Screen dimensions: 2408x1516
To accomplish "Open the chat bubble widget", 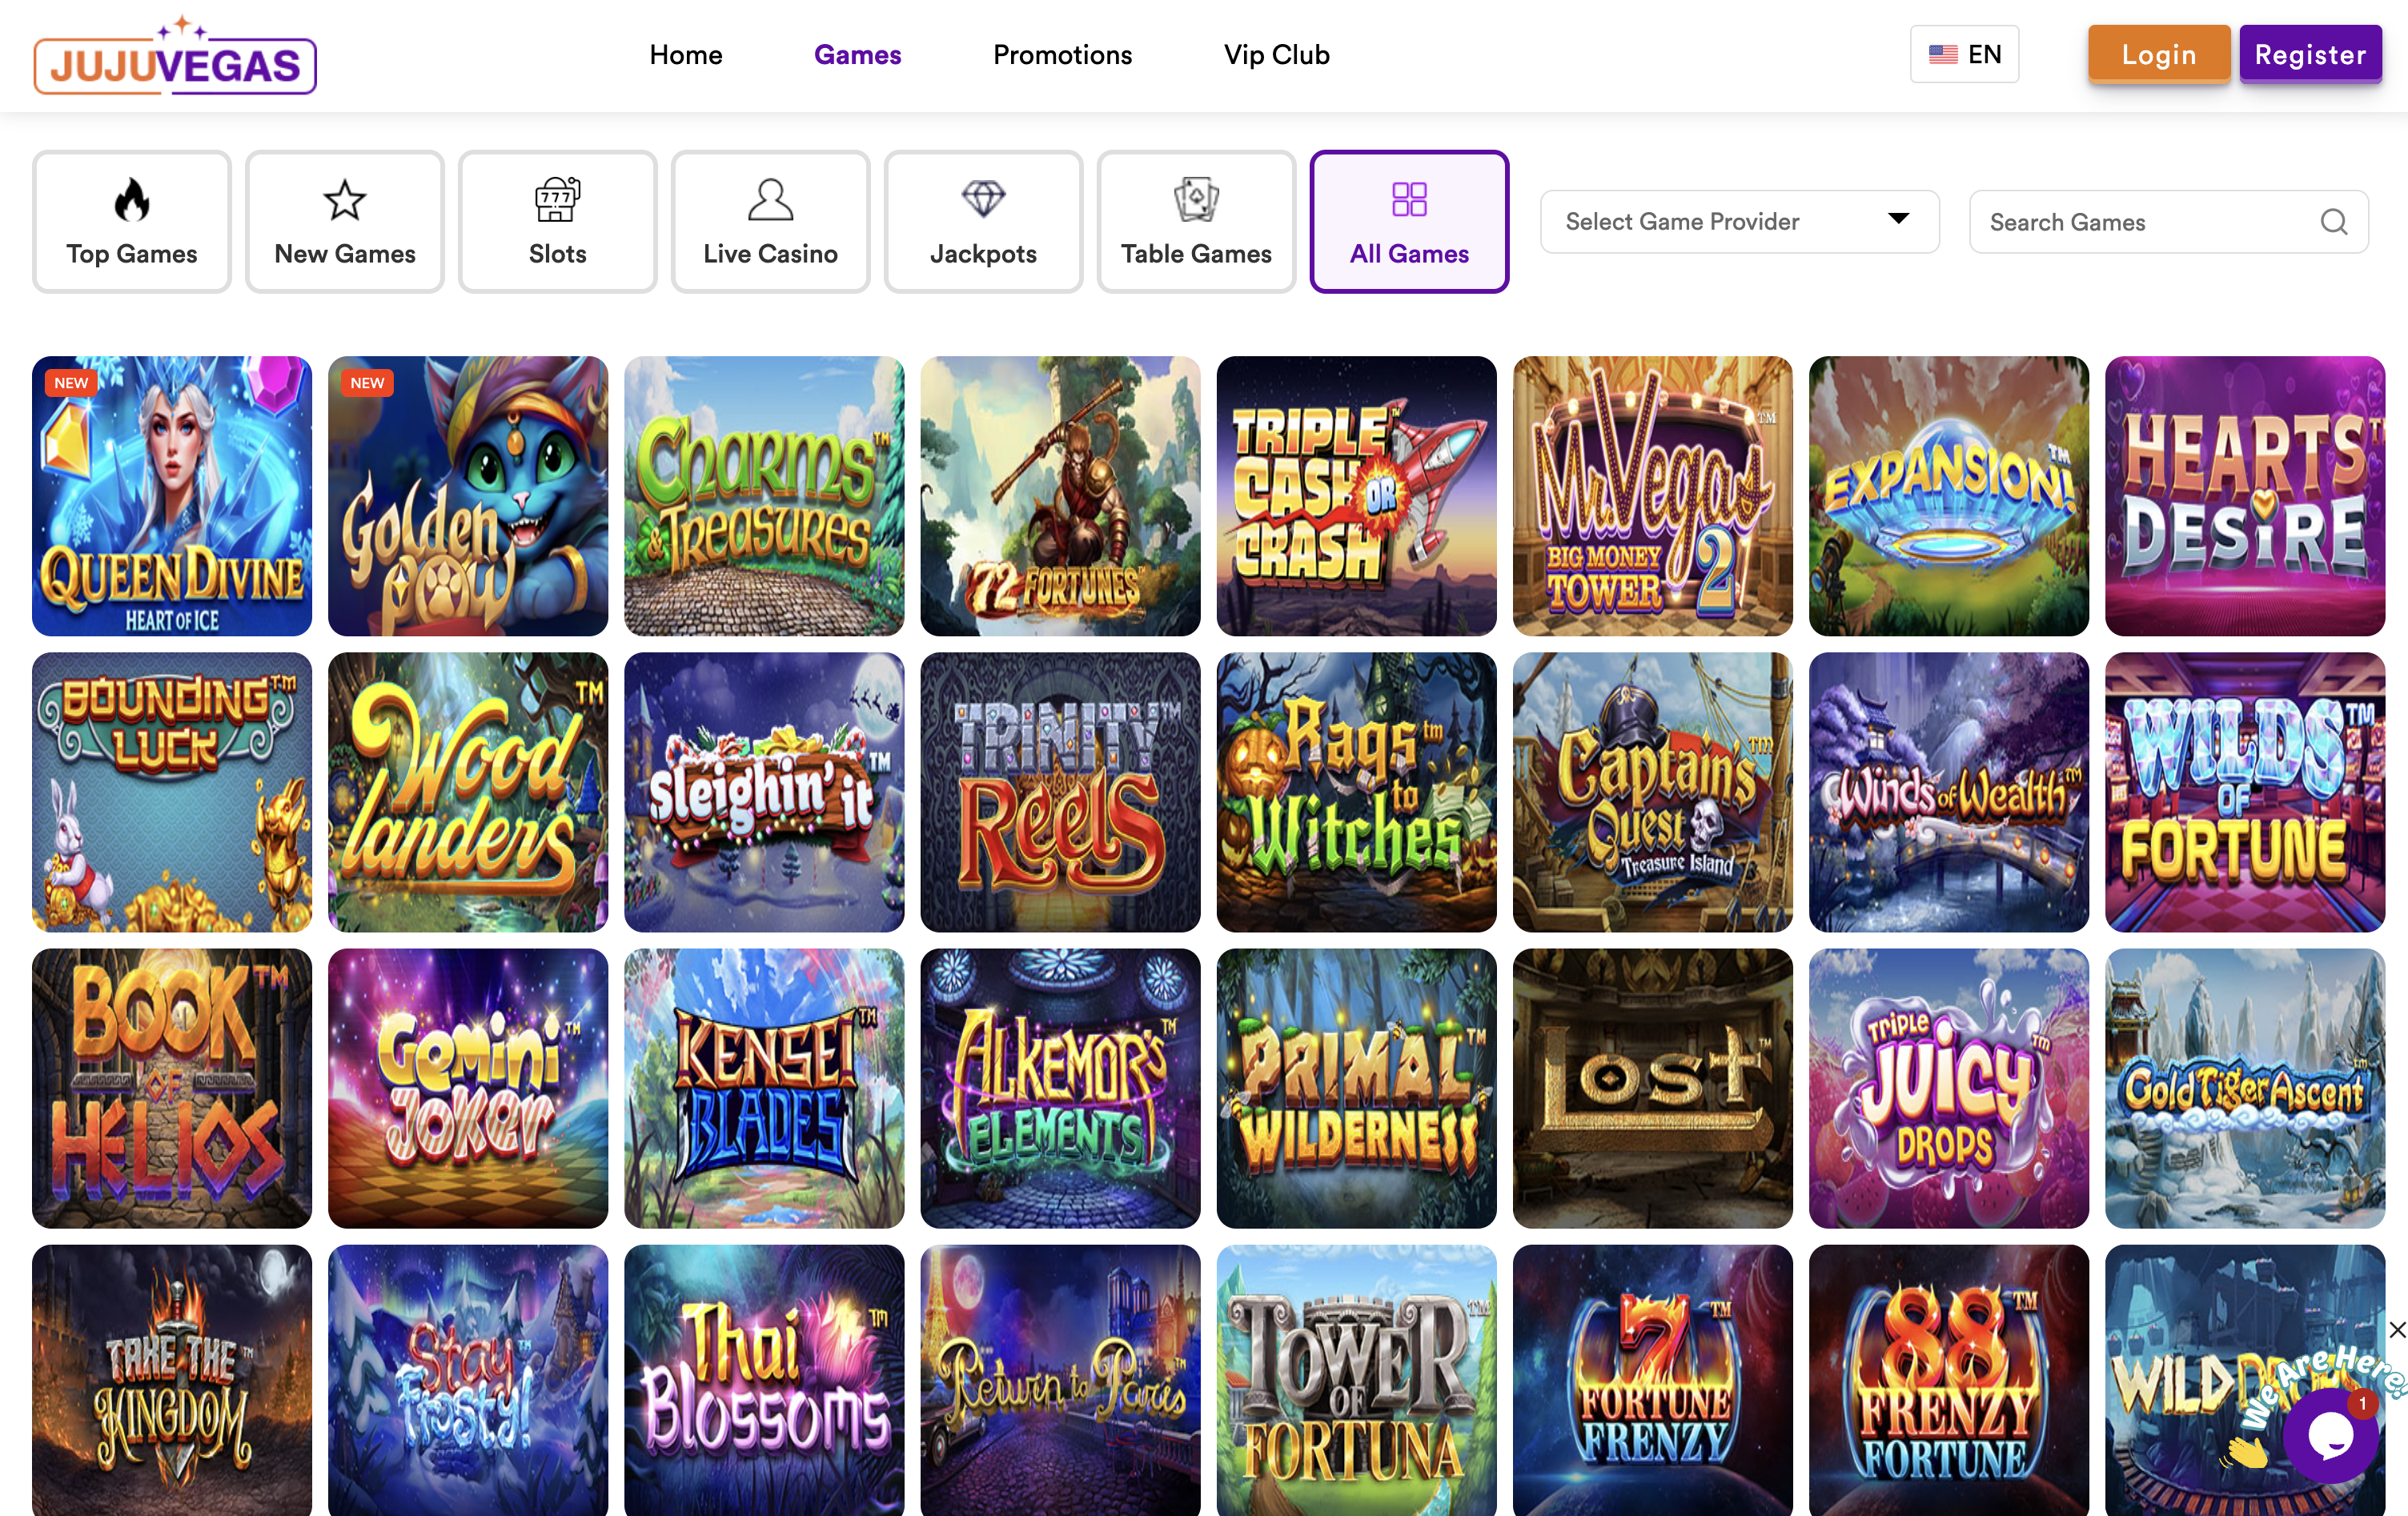I will tap(2331, 1436).
